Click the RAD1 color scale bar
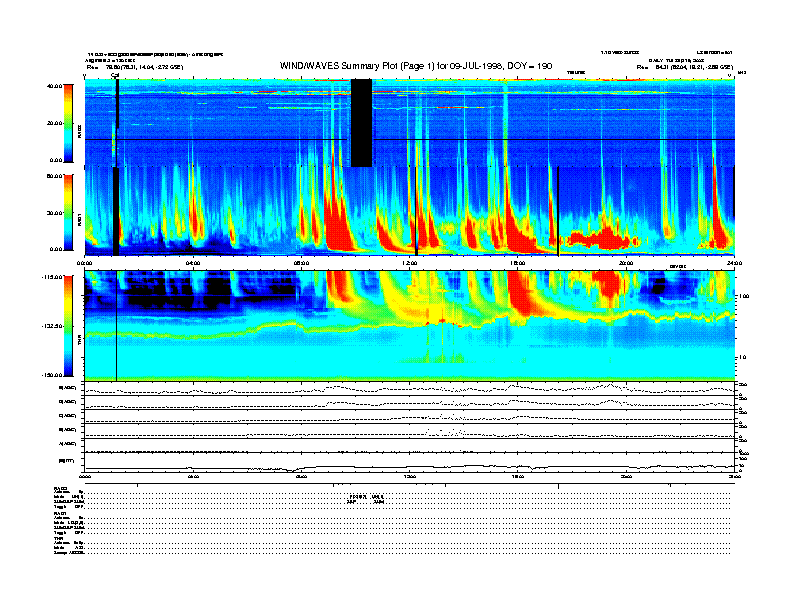This screenshot has height=612, width=792. coord(68,212)
